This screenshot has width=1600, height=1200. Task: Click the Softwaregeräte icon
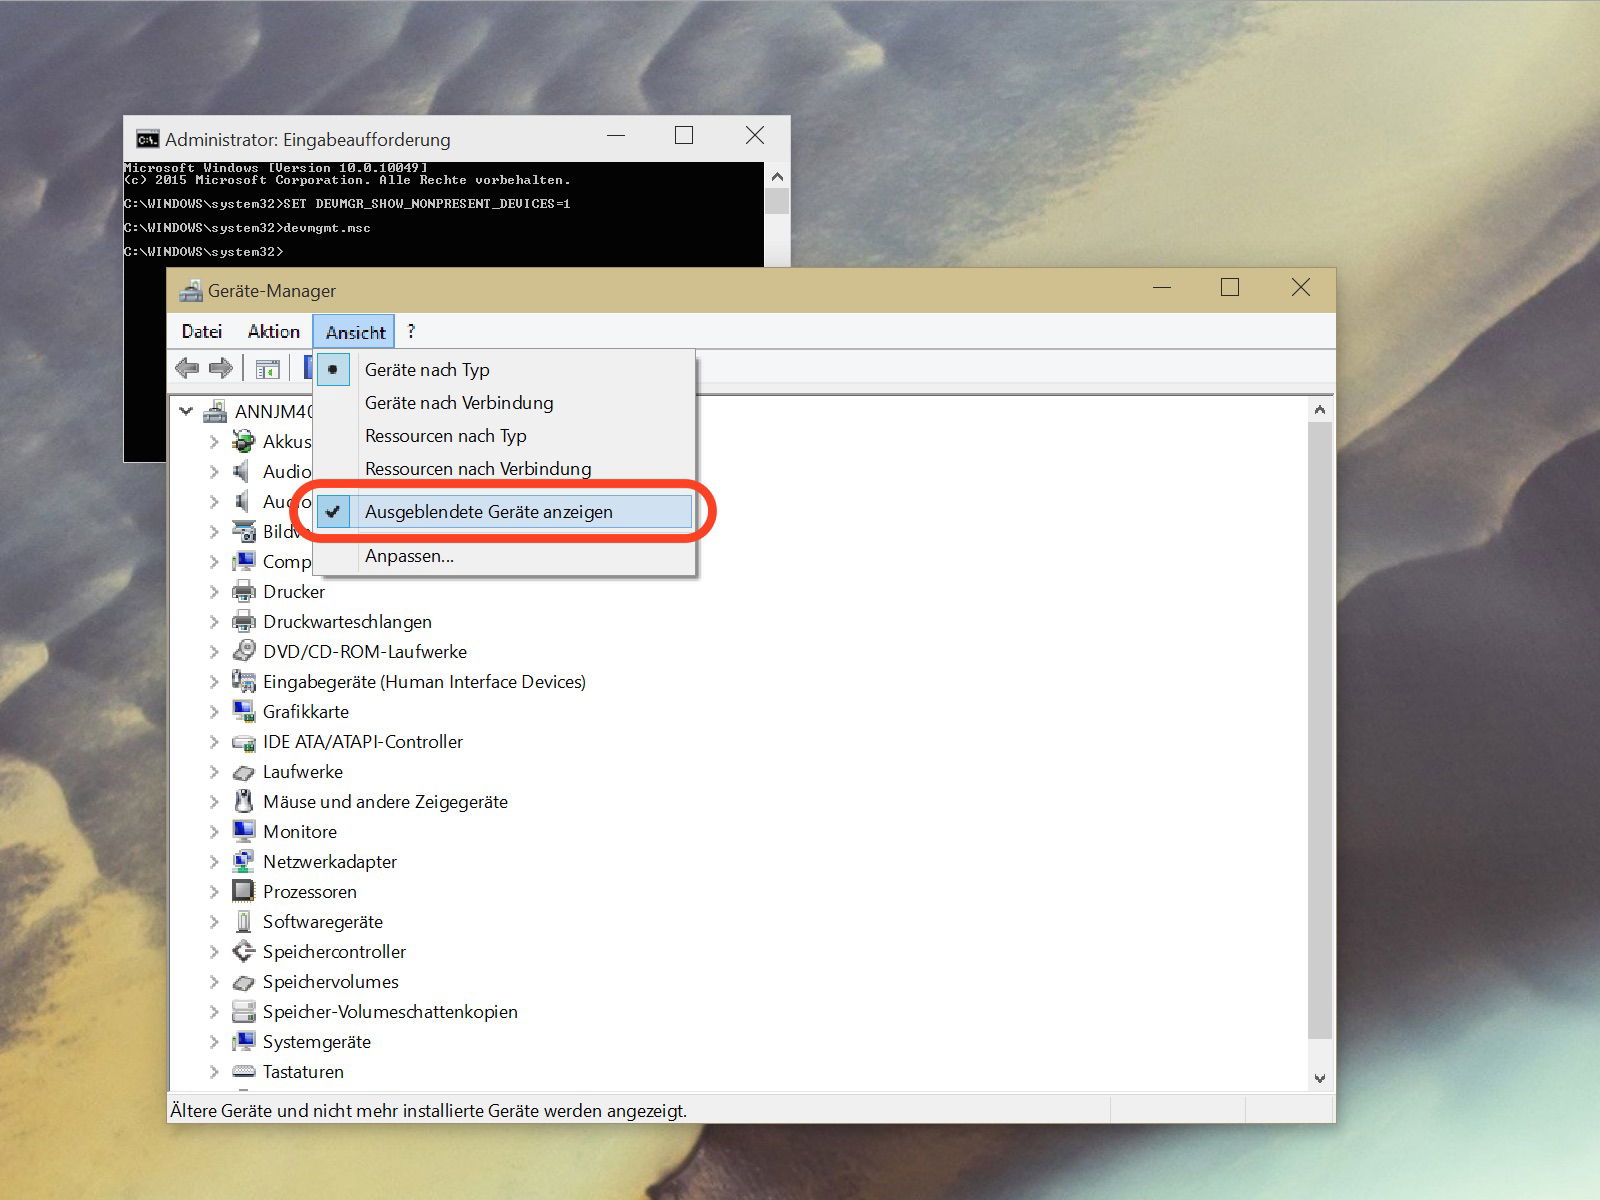click(x=243, y=921)
